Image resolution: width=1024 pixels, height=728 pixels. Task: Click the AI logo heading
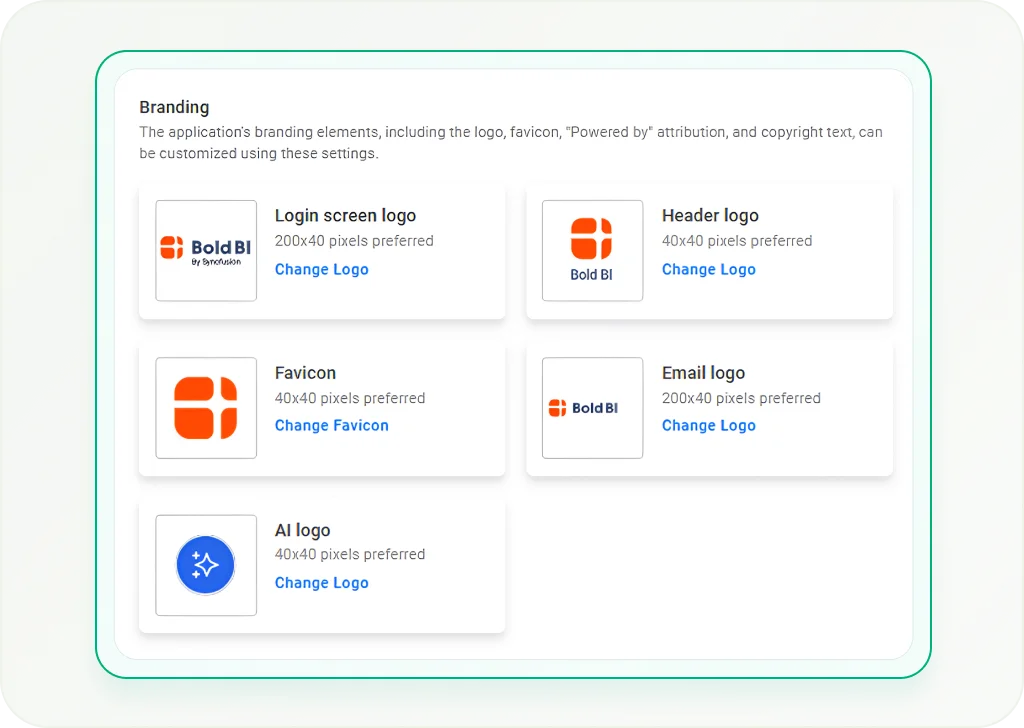click(302, 530)
